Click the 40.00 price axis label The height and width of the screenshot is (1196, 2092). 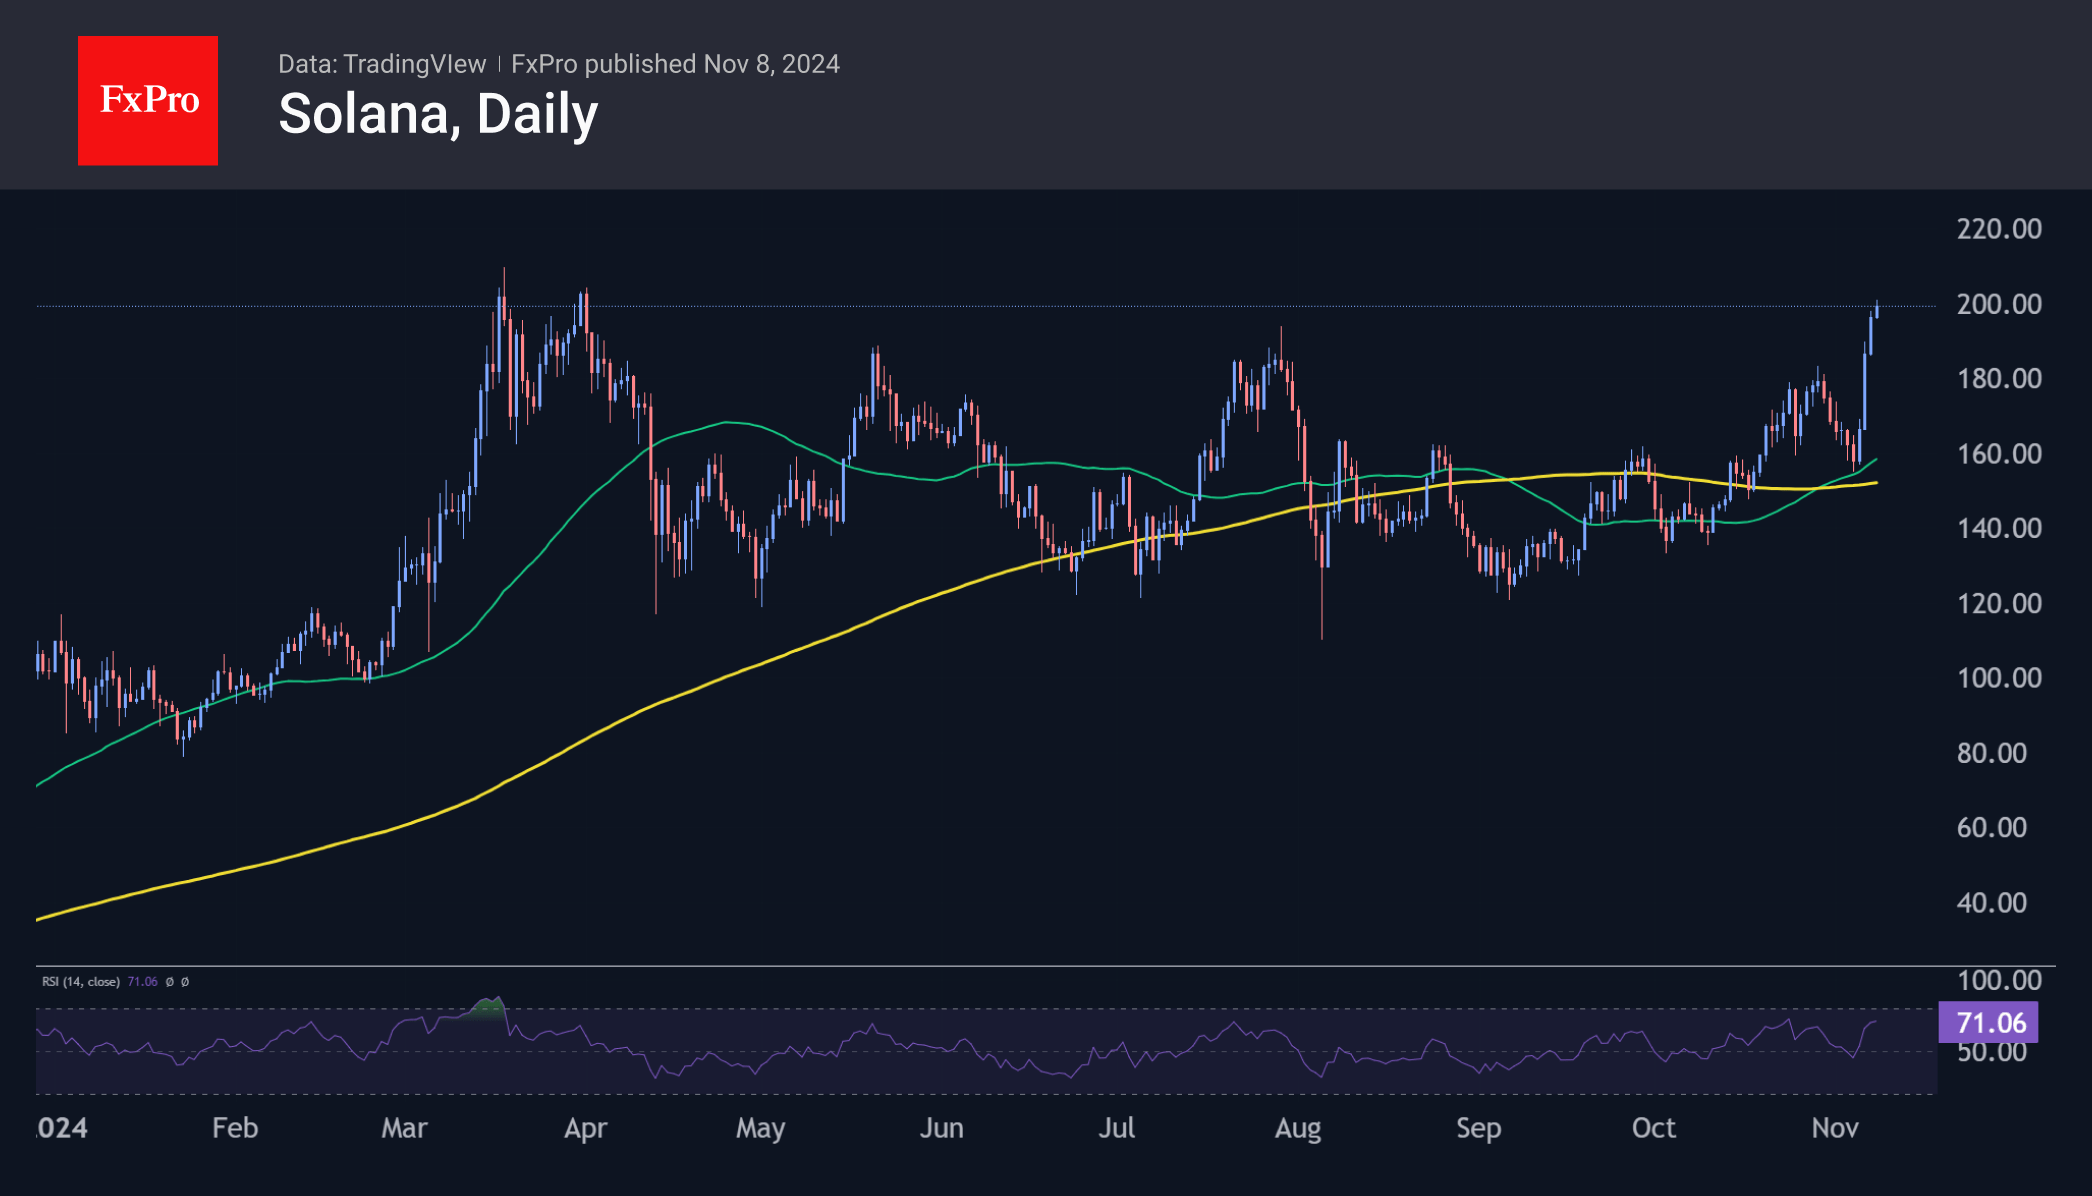pyautogui.click(x=1991, y=903)
